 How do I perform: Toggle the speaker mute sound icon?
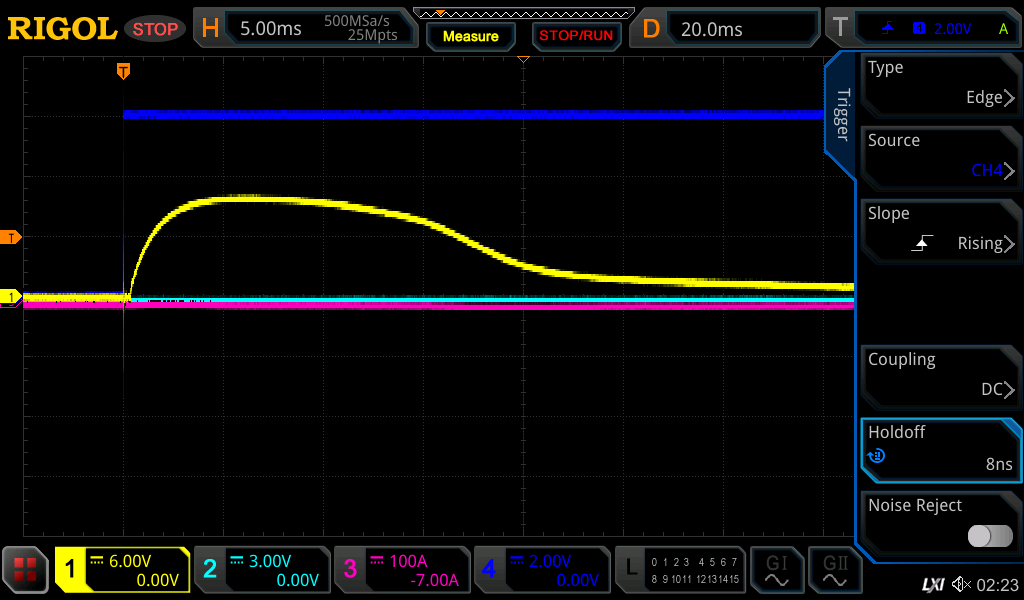(961, 583)
